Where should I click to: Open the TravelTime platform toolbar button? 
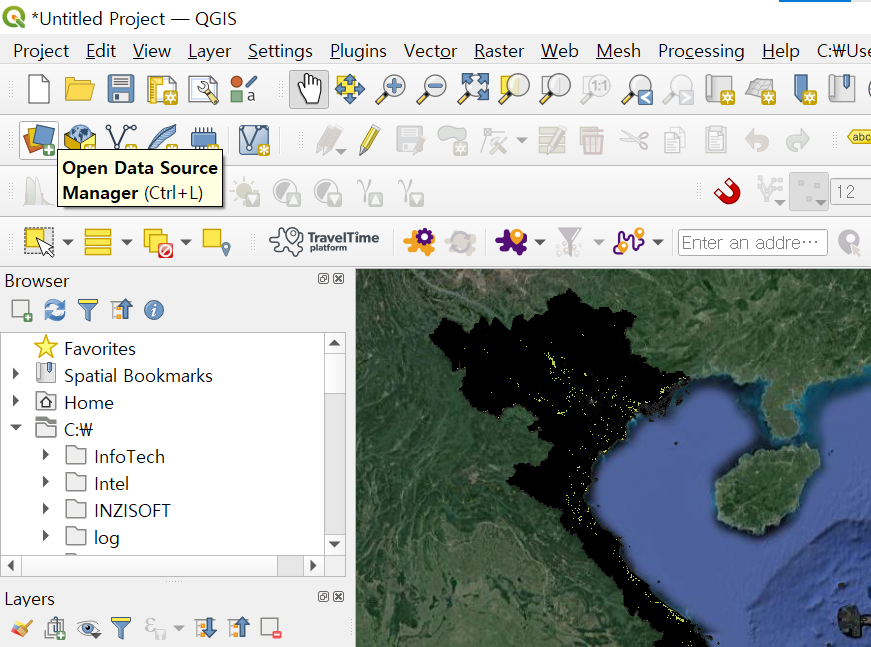tap(324, 242)
